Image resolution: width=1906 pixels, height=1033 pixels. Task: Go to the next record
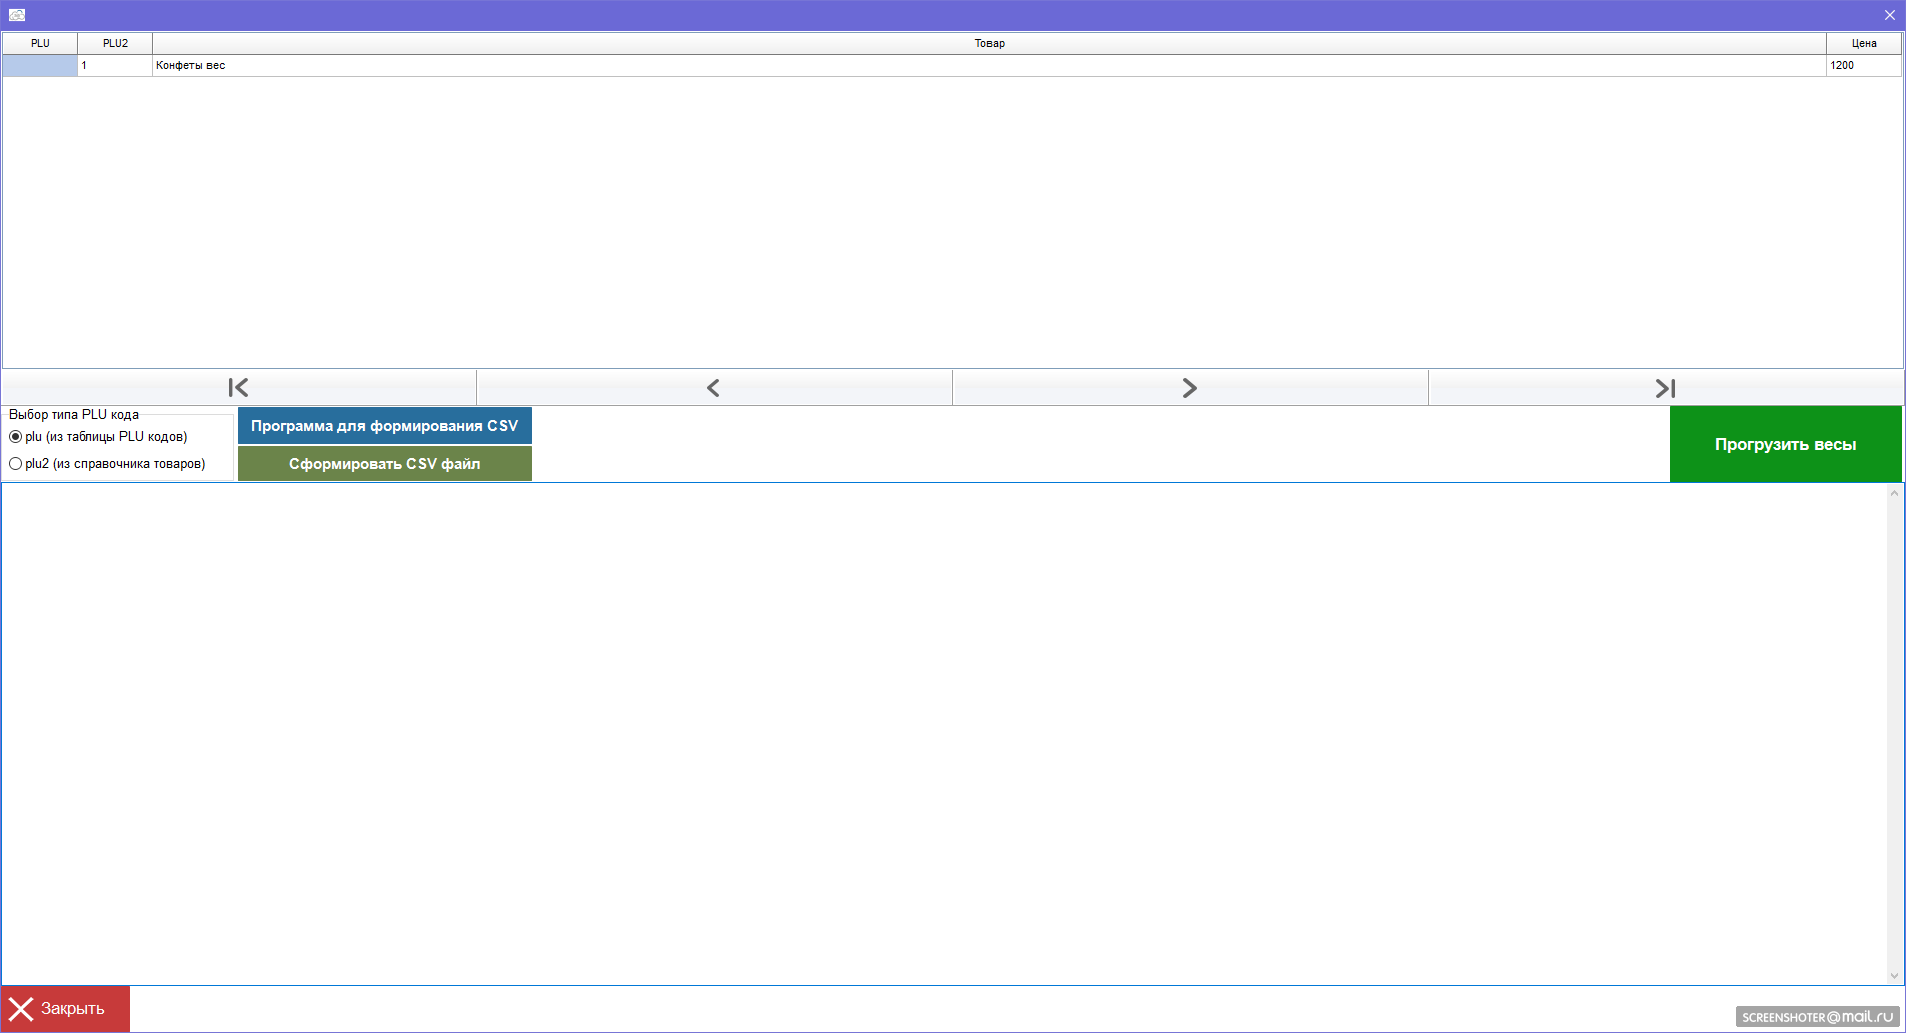(x=1189, y=388)
